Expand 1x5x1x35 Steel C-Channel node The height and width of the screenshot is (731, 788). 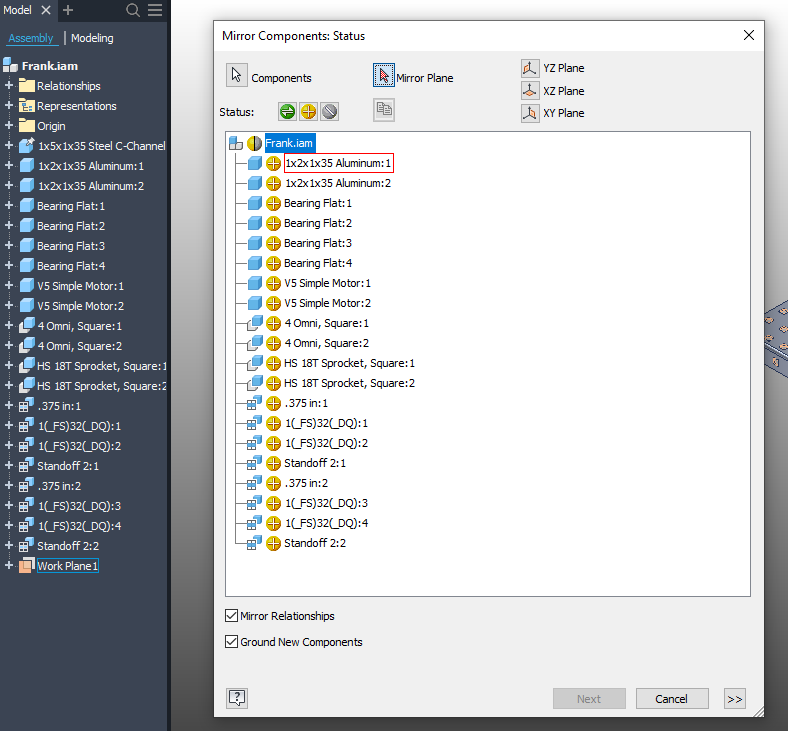(x=9, y=145)
